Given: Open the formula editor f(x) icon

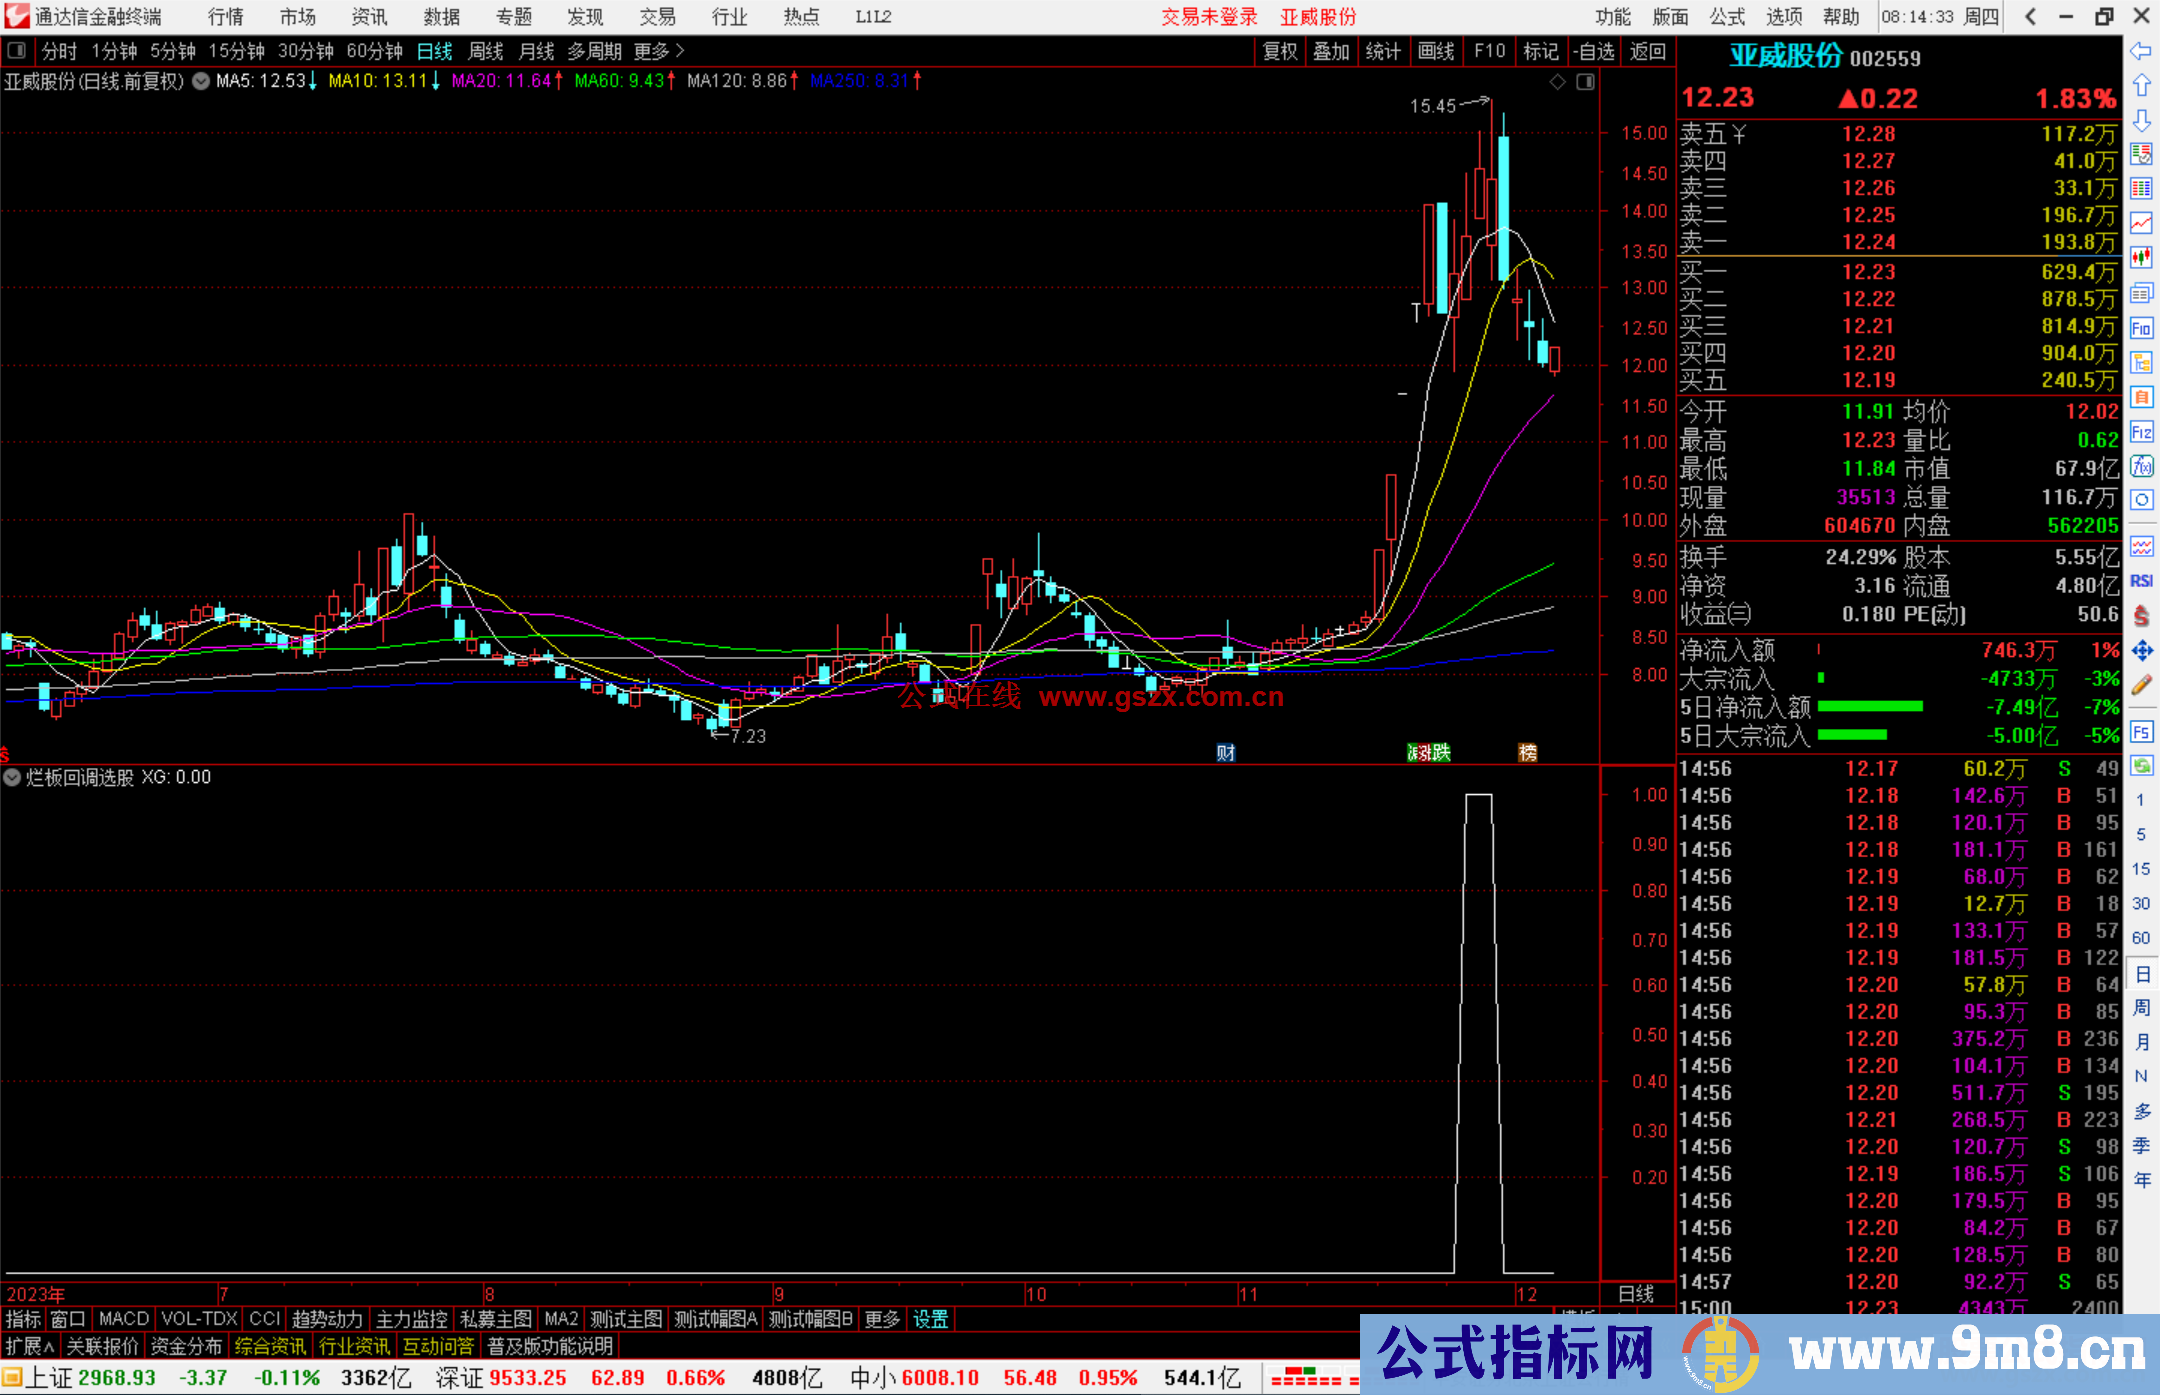Looking at the screenshot, I should tap(2142, 459).
